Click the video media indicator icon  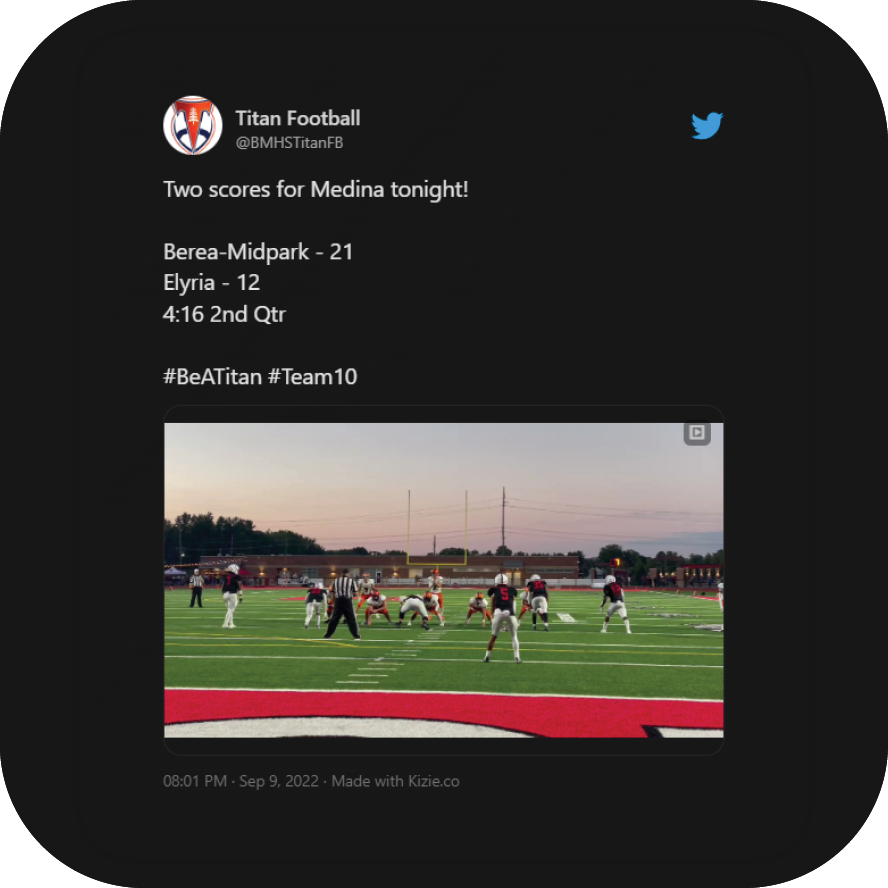[697, 434]
